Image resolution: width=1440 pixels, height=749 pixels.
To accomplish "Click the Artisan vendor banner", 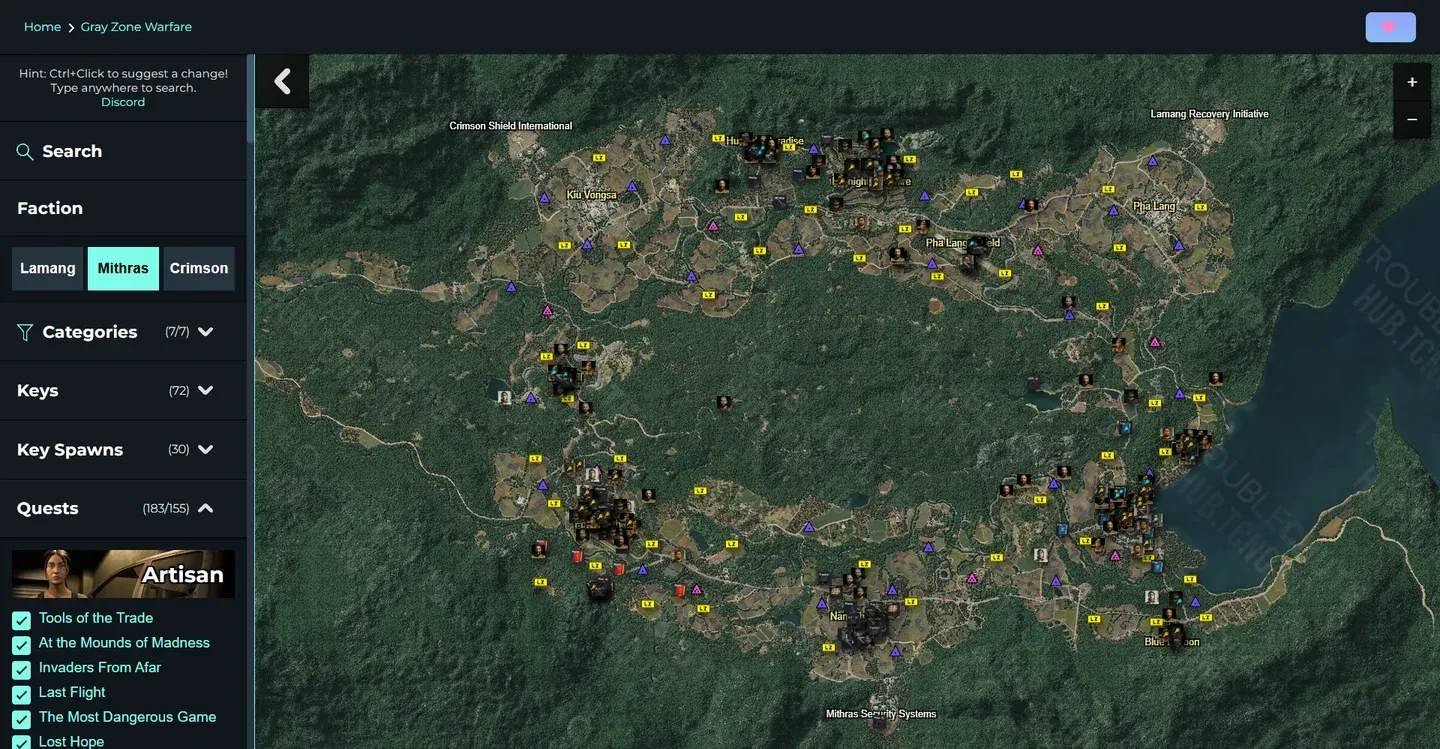I will [x=123, y=574].
